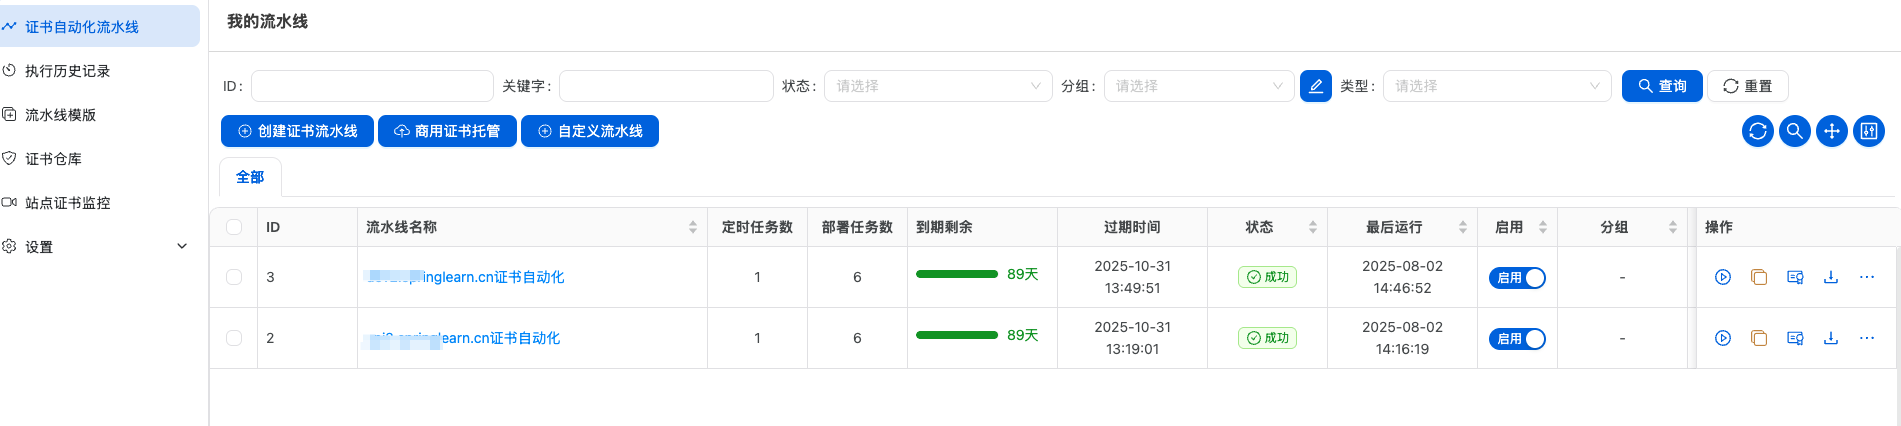Expand the 设置 sidebar menu
Viewport: 1901px width, 426px height.
[x=96, y=247]
